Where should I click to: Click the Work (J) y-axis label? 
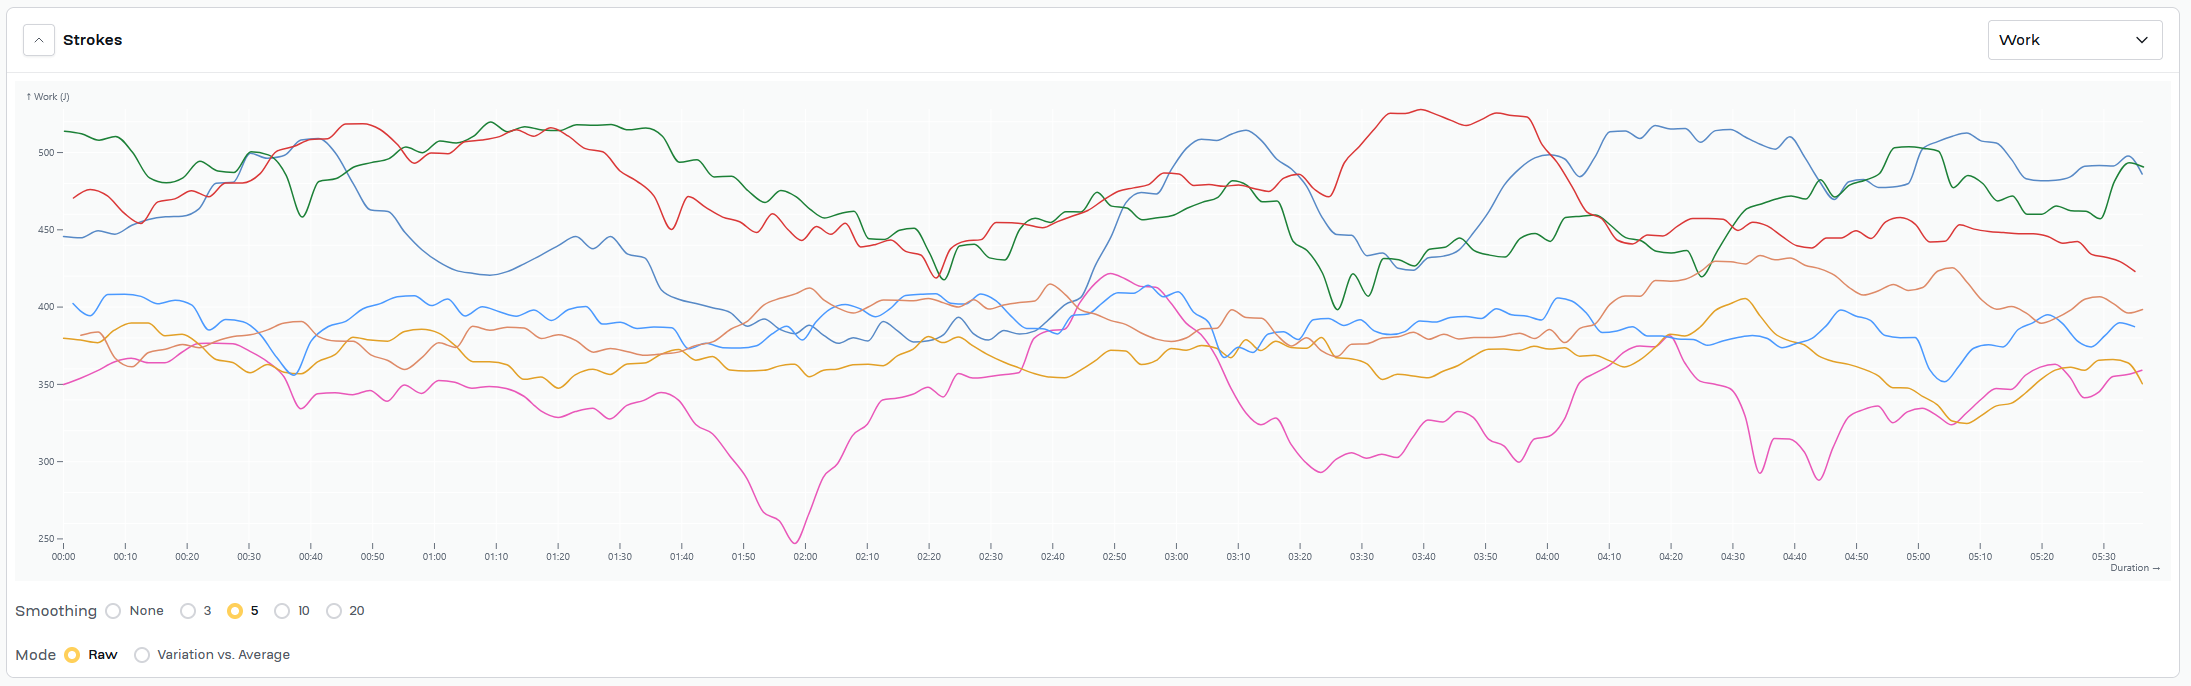tap(48, 97)
